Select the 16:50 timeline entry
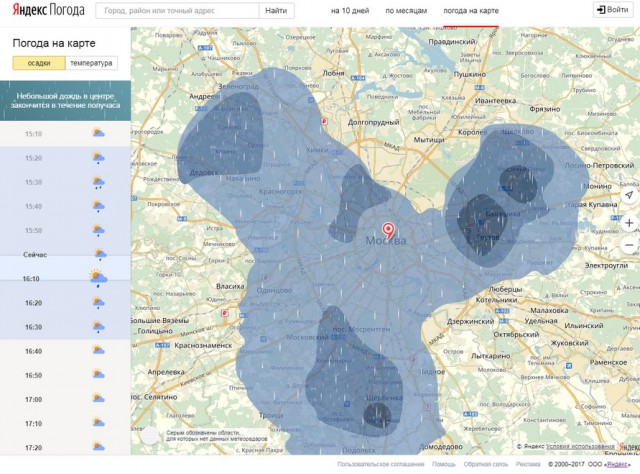 pyautogui.click(x=65, y=375)
